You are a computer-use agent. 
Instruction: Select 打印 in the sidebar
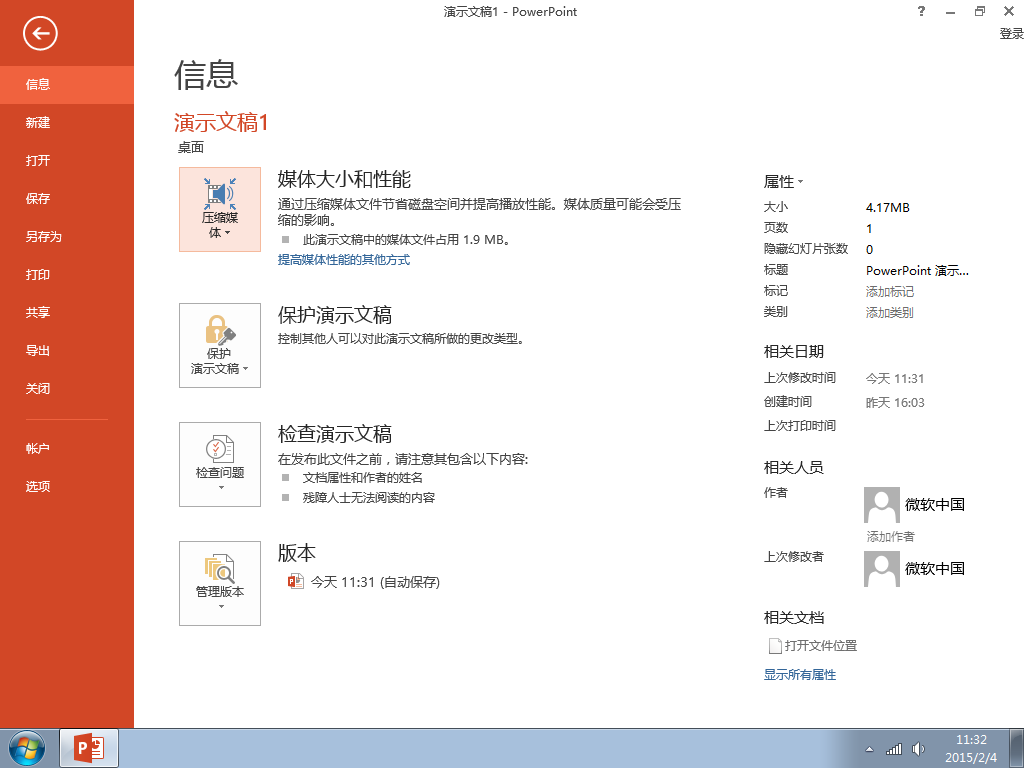[x=67, y=274]
